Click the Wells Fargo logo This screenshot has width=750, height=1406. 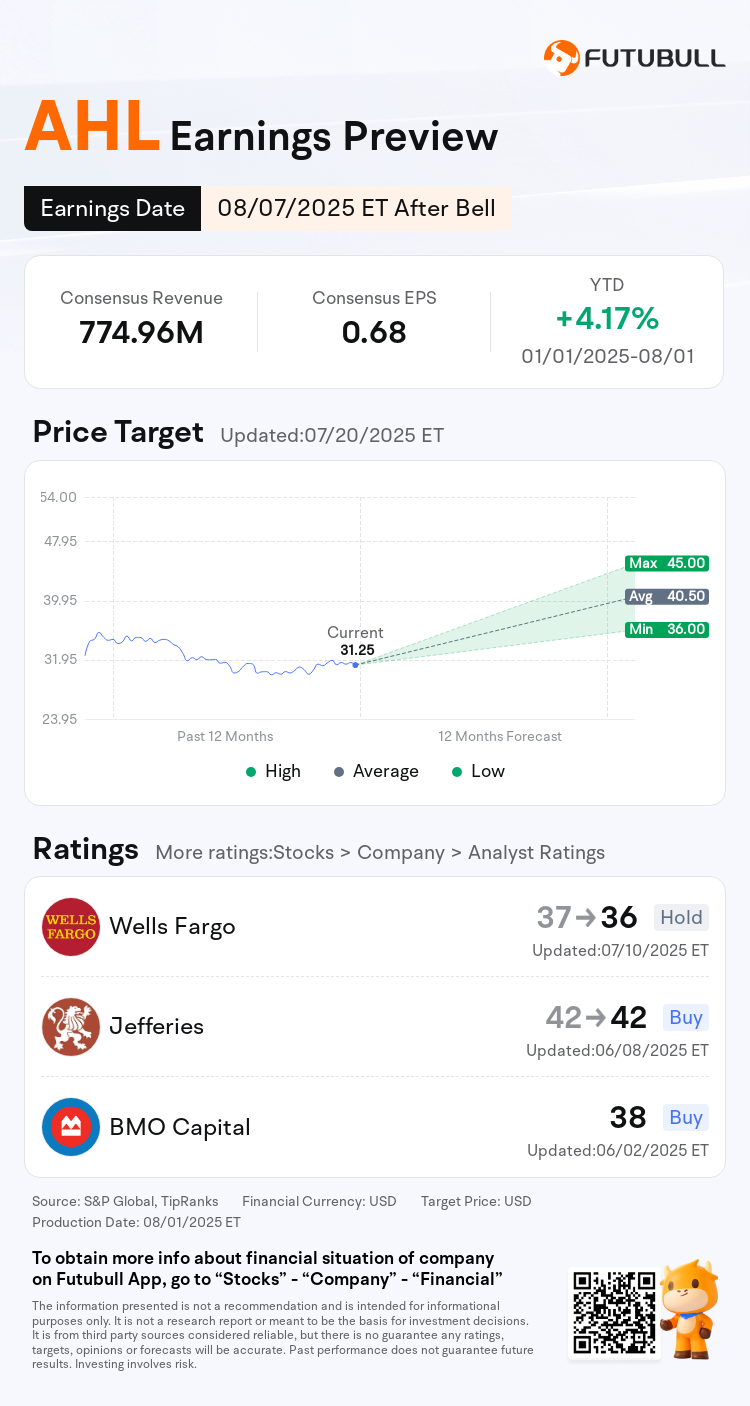pyautogui.click(x=71, y=927)
